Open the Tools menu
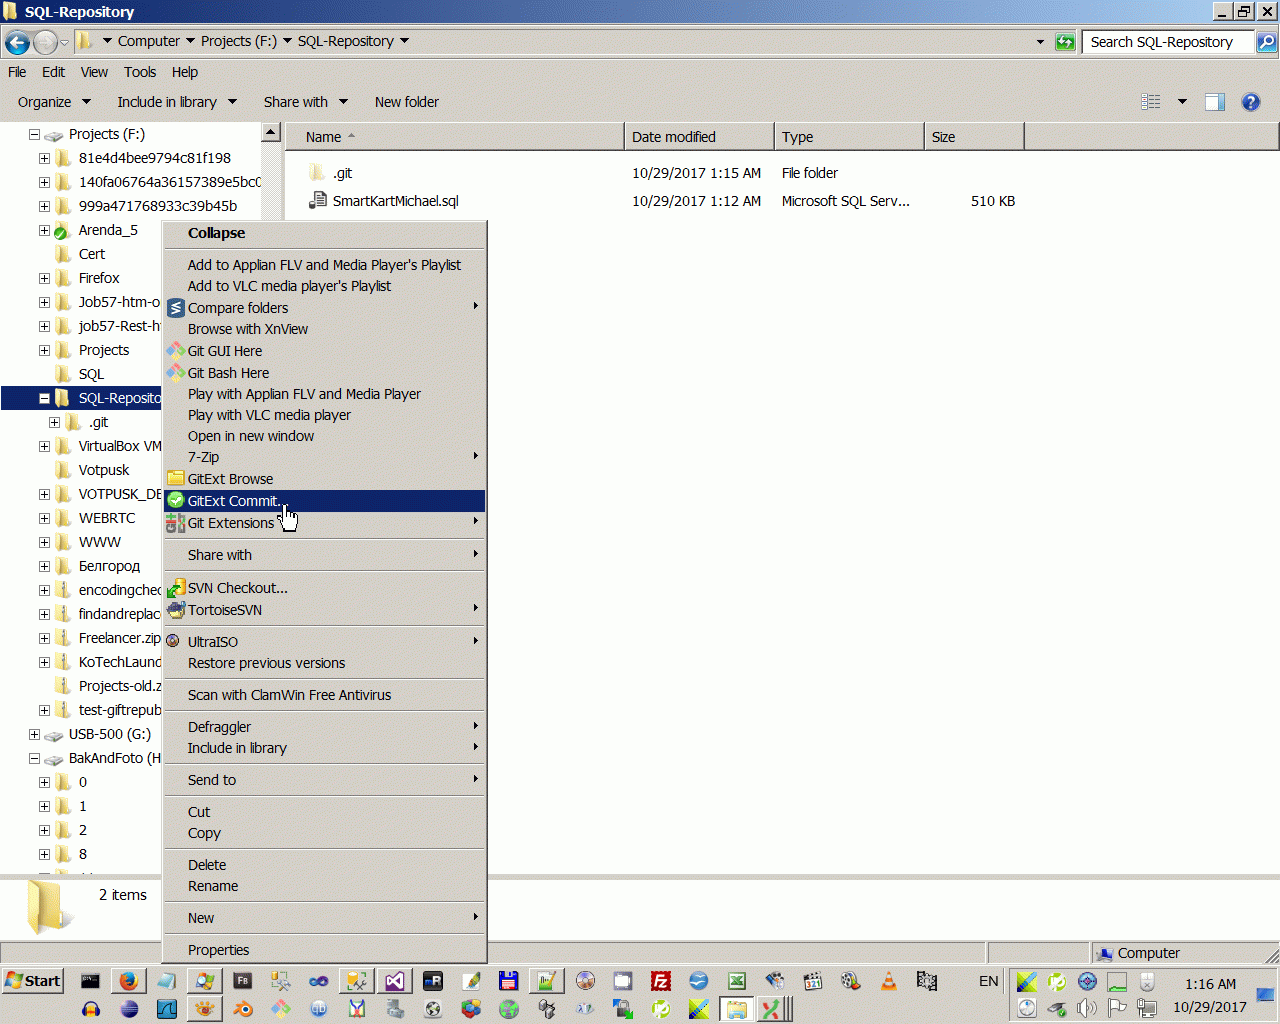The width and height of the screenshot is (1280, 1024). coord(140,72)
